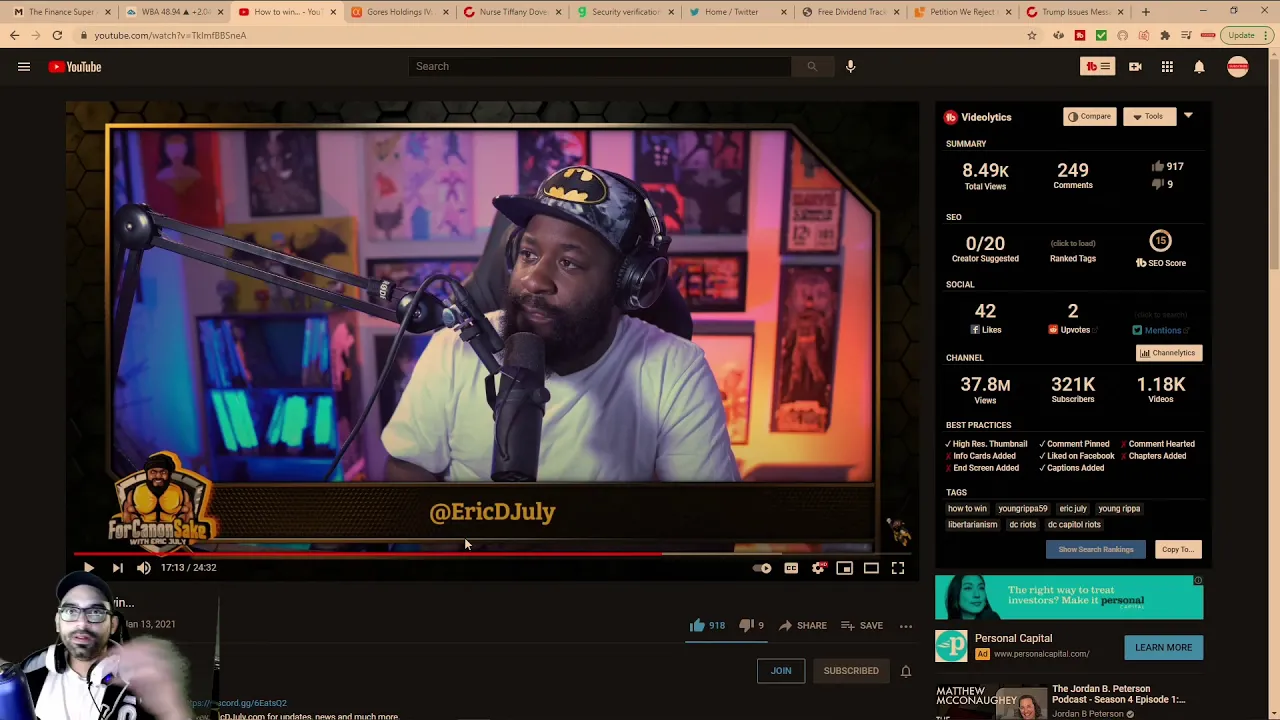Switch to the WBA 48.94 tab

click(172, 12)
